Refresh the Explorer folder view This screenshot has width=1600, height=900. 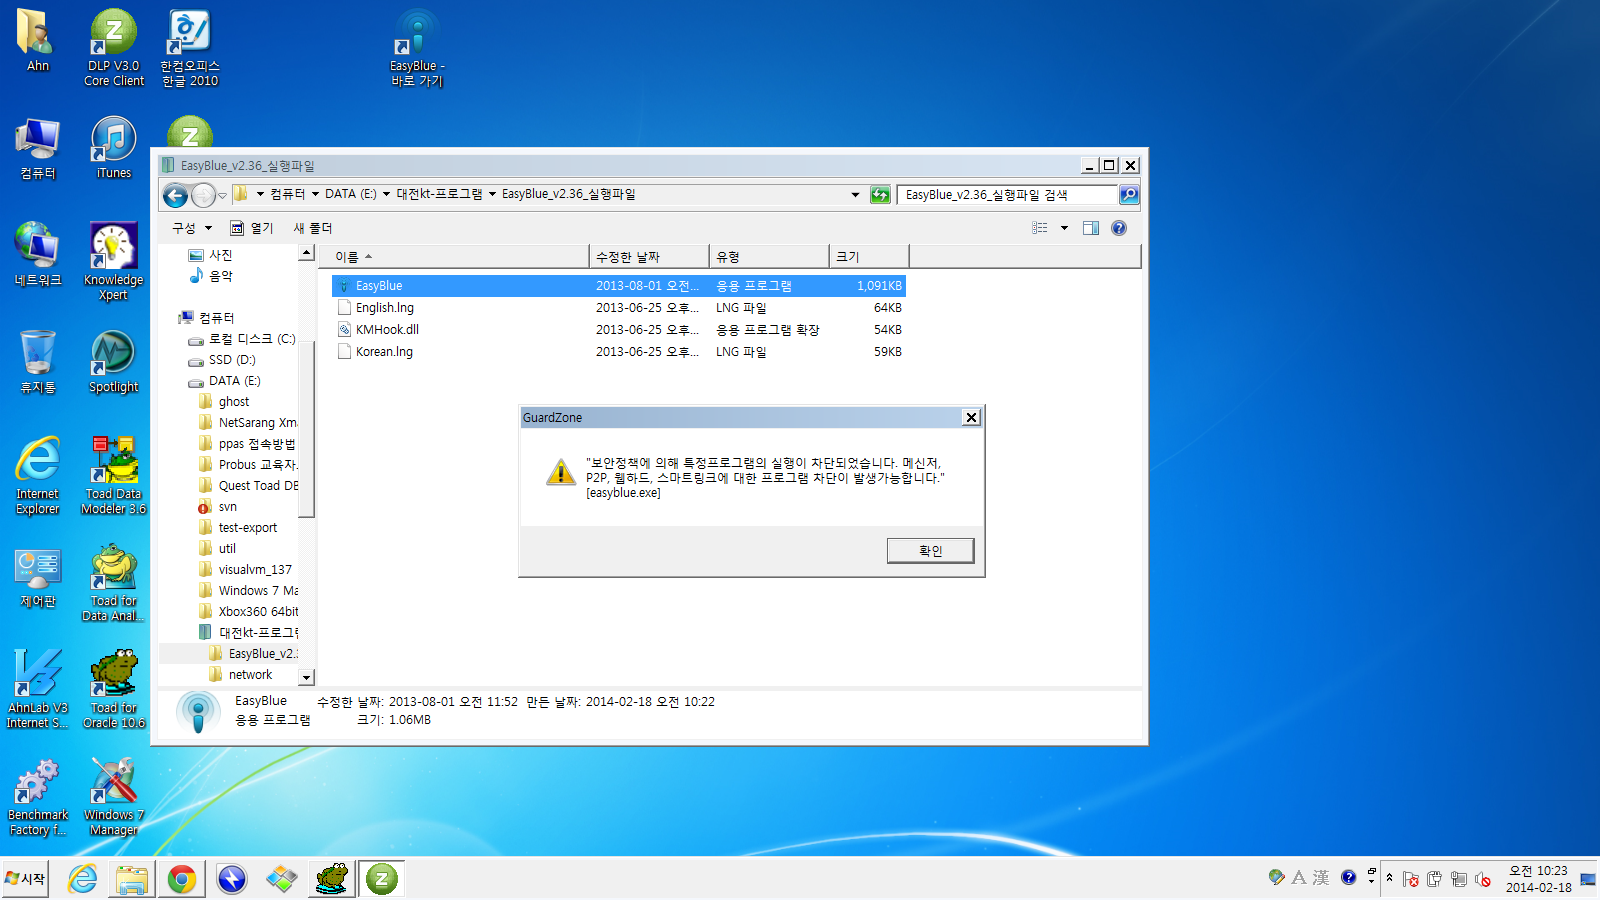click(880, 195)
